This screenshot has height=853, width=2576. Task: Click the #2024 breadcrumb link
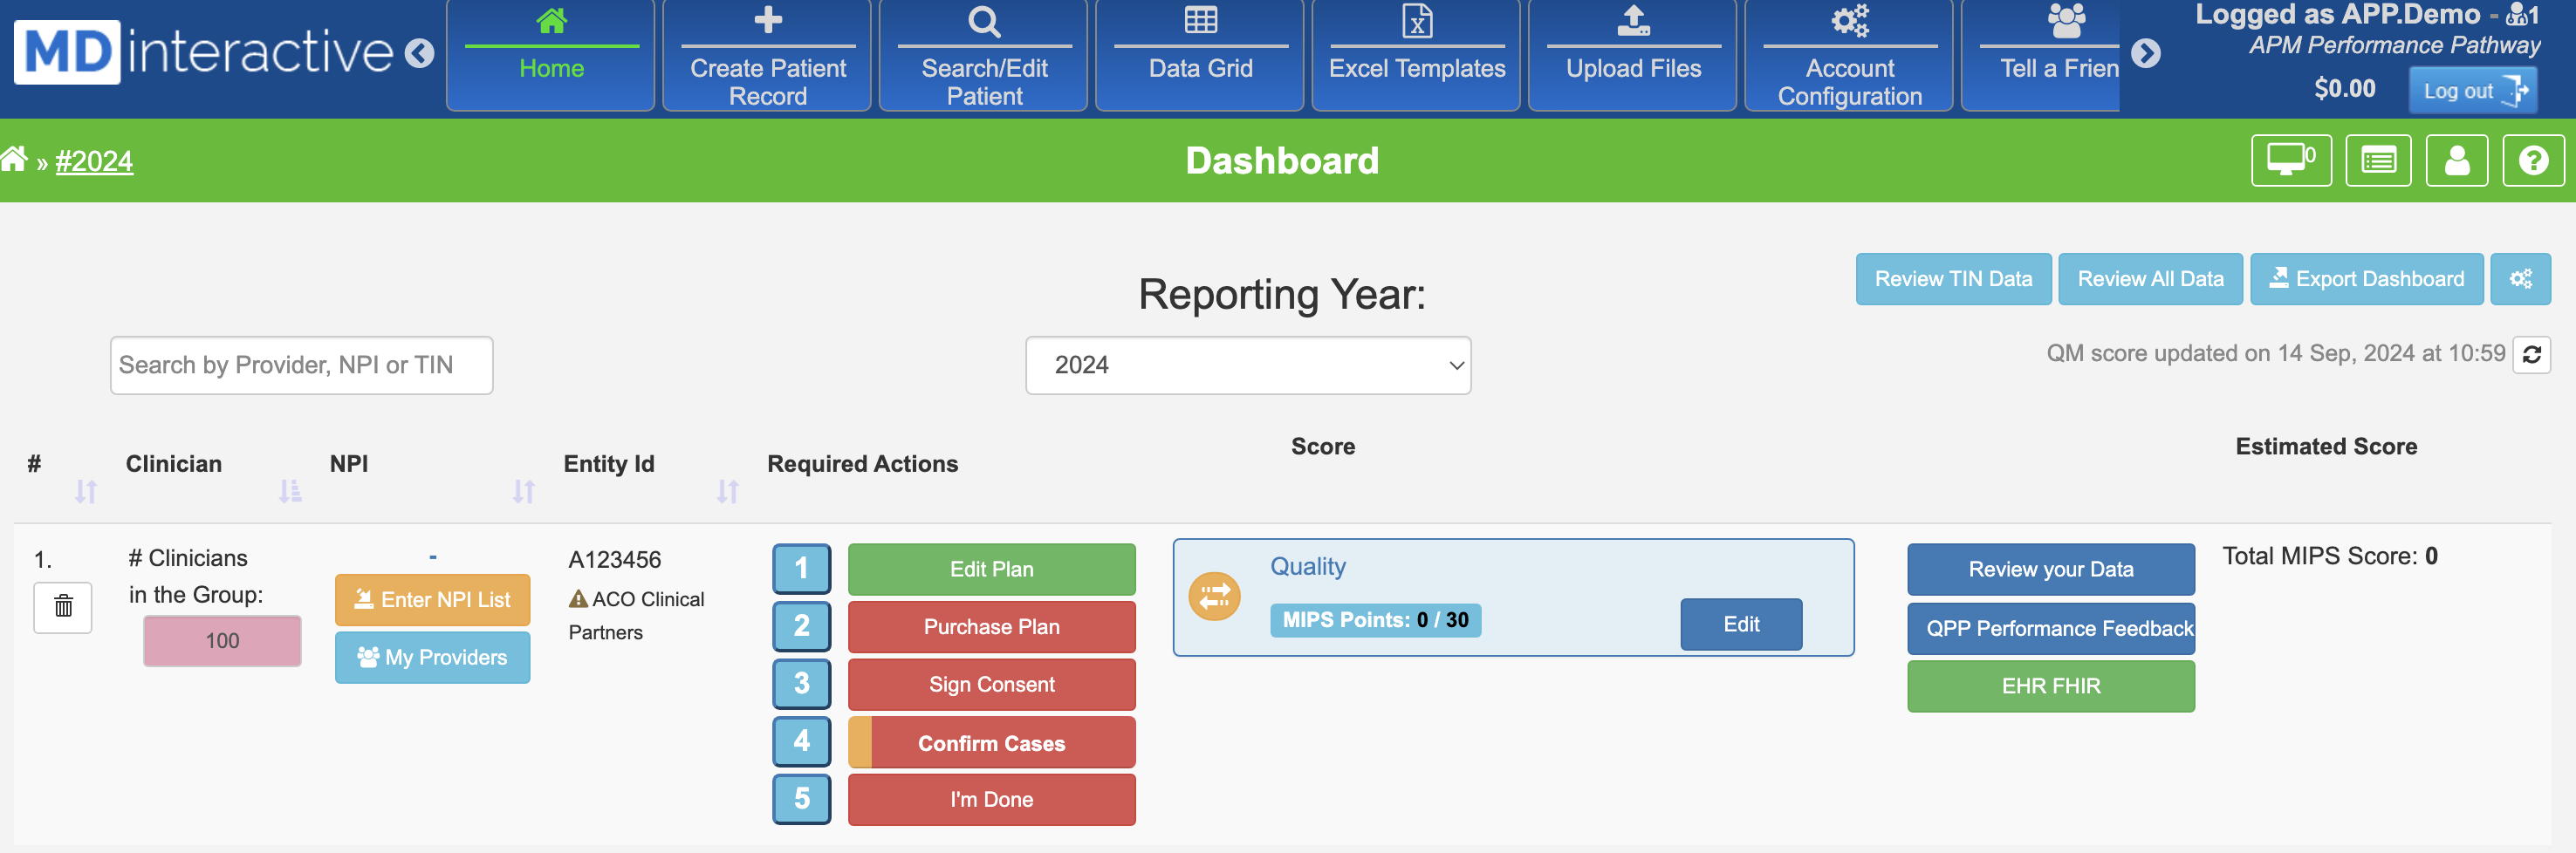(x=94, y=161)
